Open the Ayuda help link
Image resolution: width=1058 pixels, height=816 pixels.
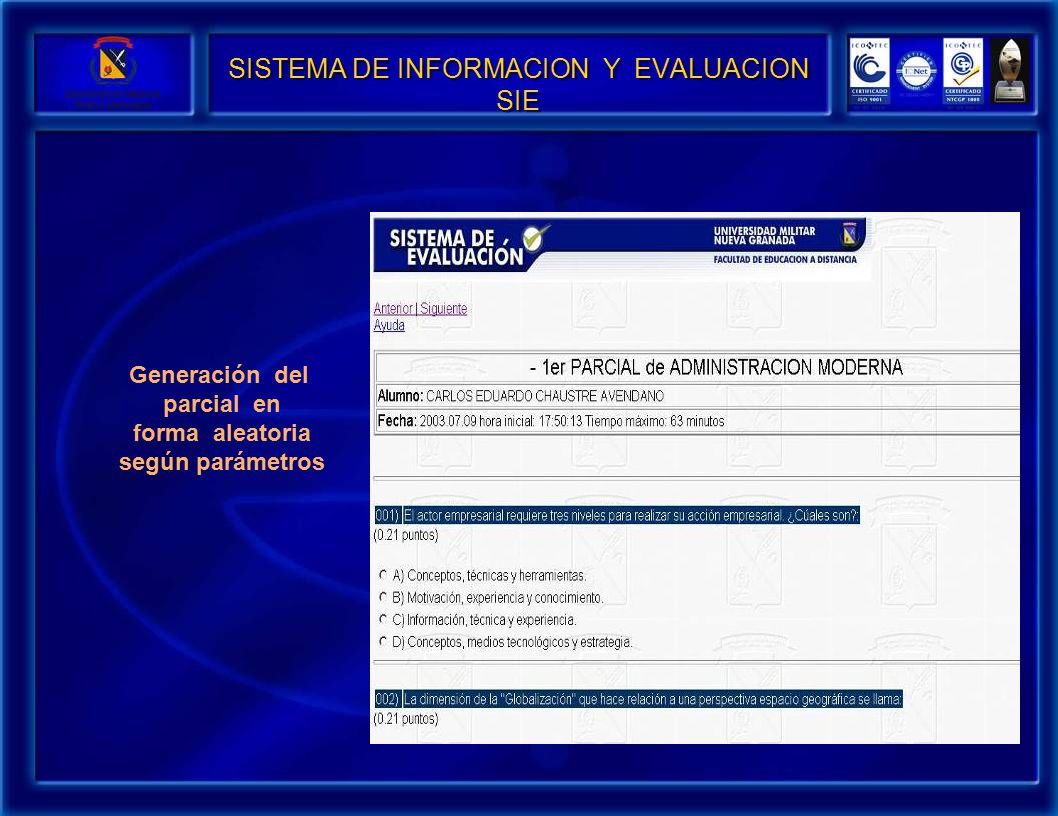[x=389, y=325]
